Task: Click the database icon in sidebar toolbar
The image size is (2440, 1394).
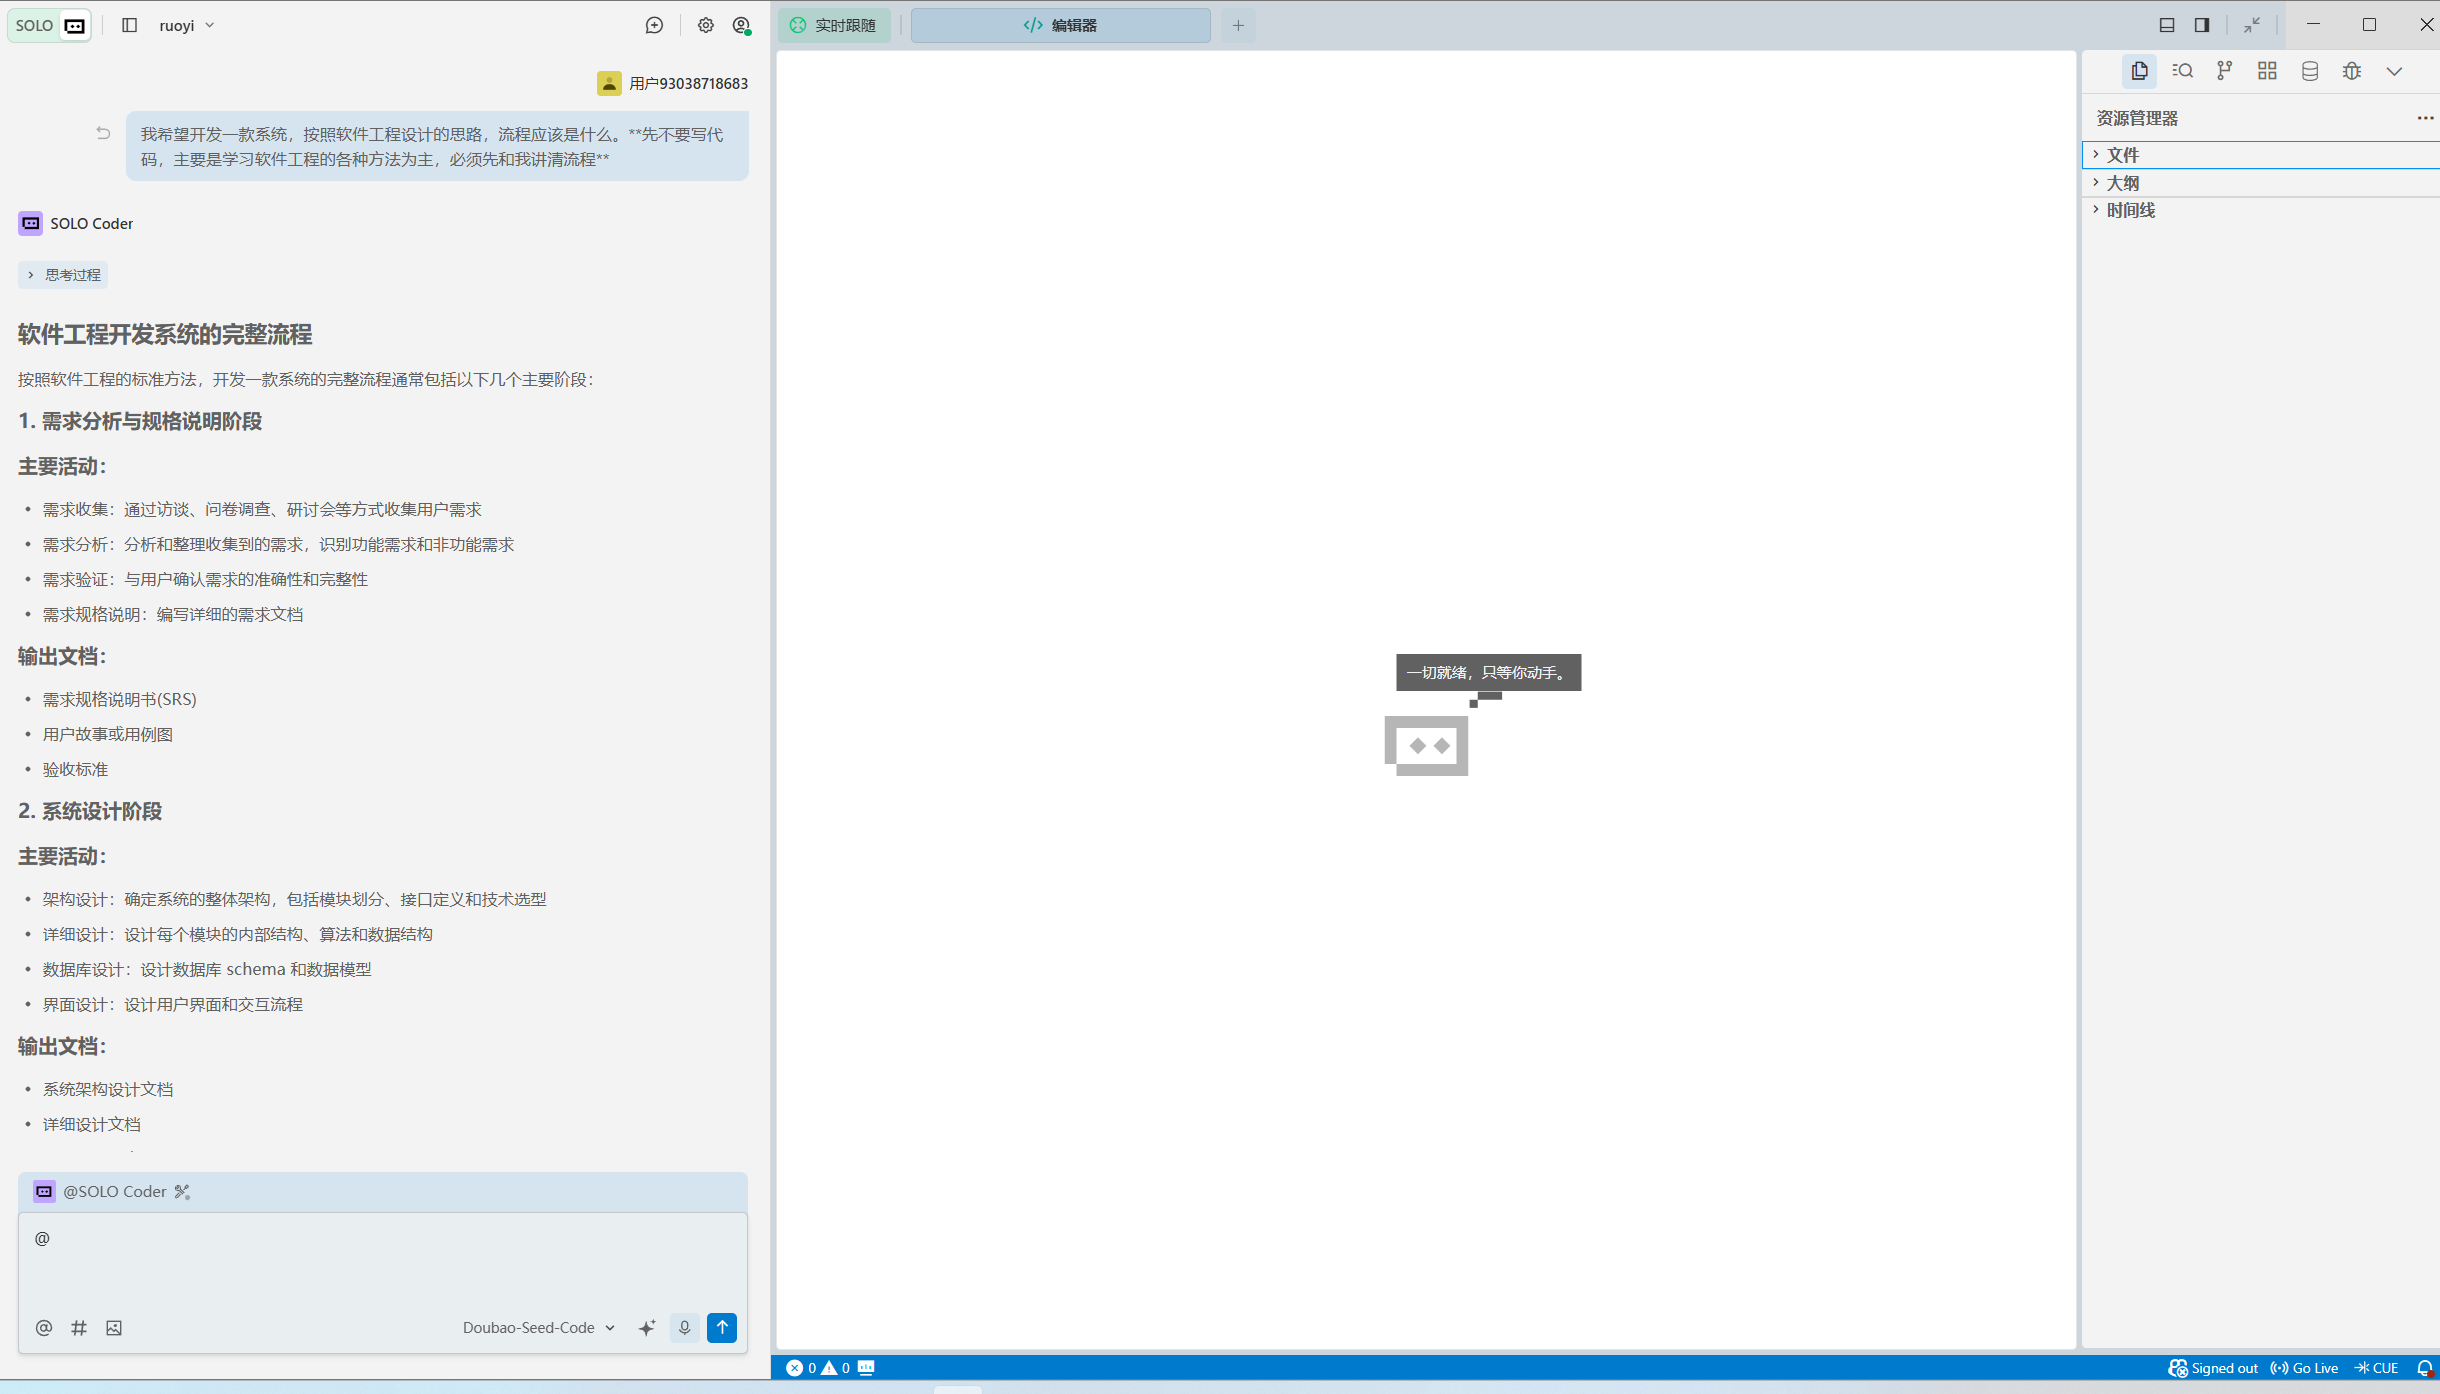Action: pos(2309,71)
